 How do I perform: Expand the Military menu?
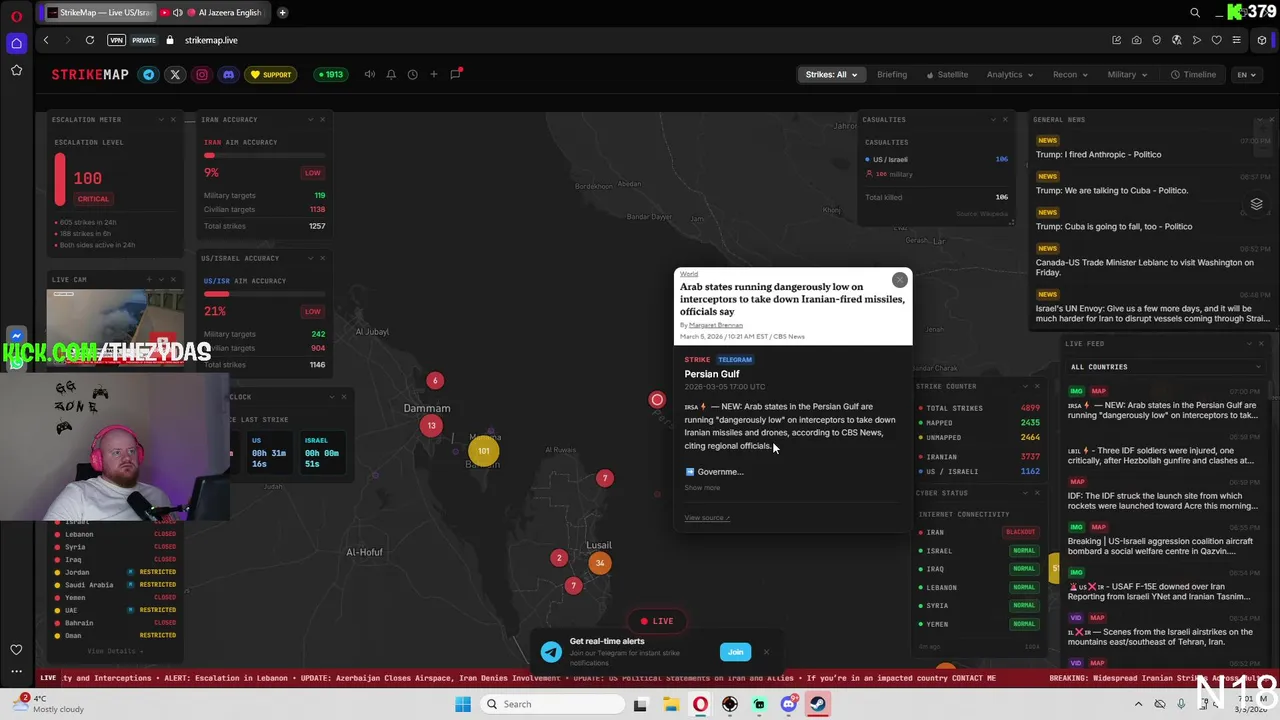tap(1127, 74)
